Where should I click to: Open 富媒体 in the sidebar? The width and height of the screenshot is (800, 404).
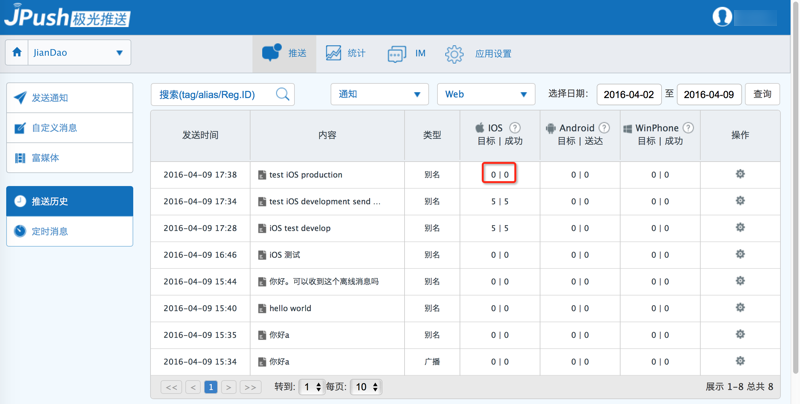tap(69, 158)
